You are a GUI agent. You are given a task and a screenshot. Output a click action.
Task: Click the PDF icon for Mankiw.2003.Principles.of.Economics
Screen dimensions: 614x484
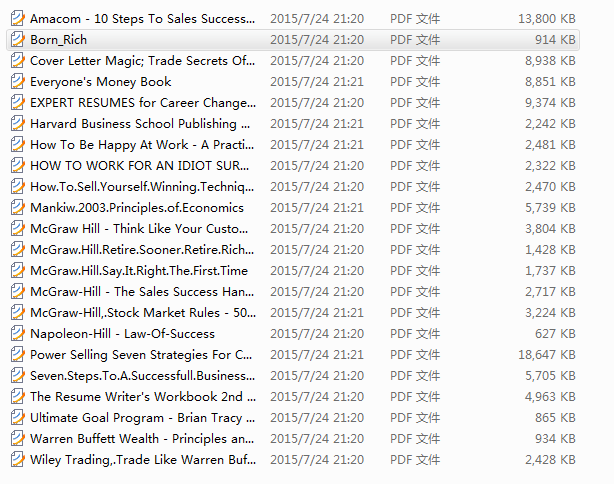[17, 208]
